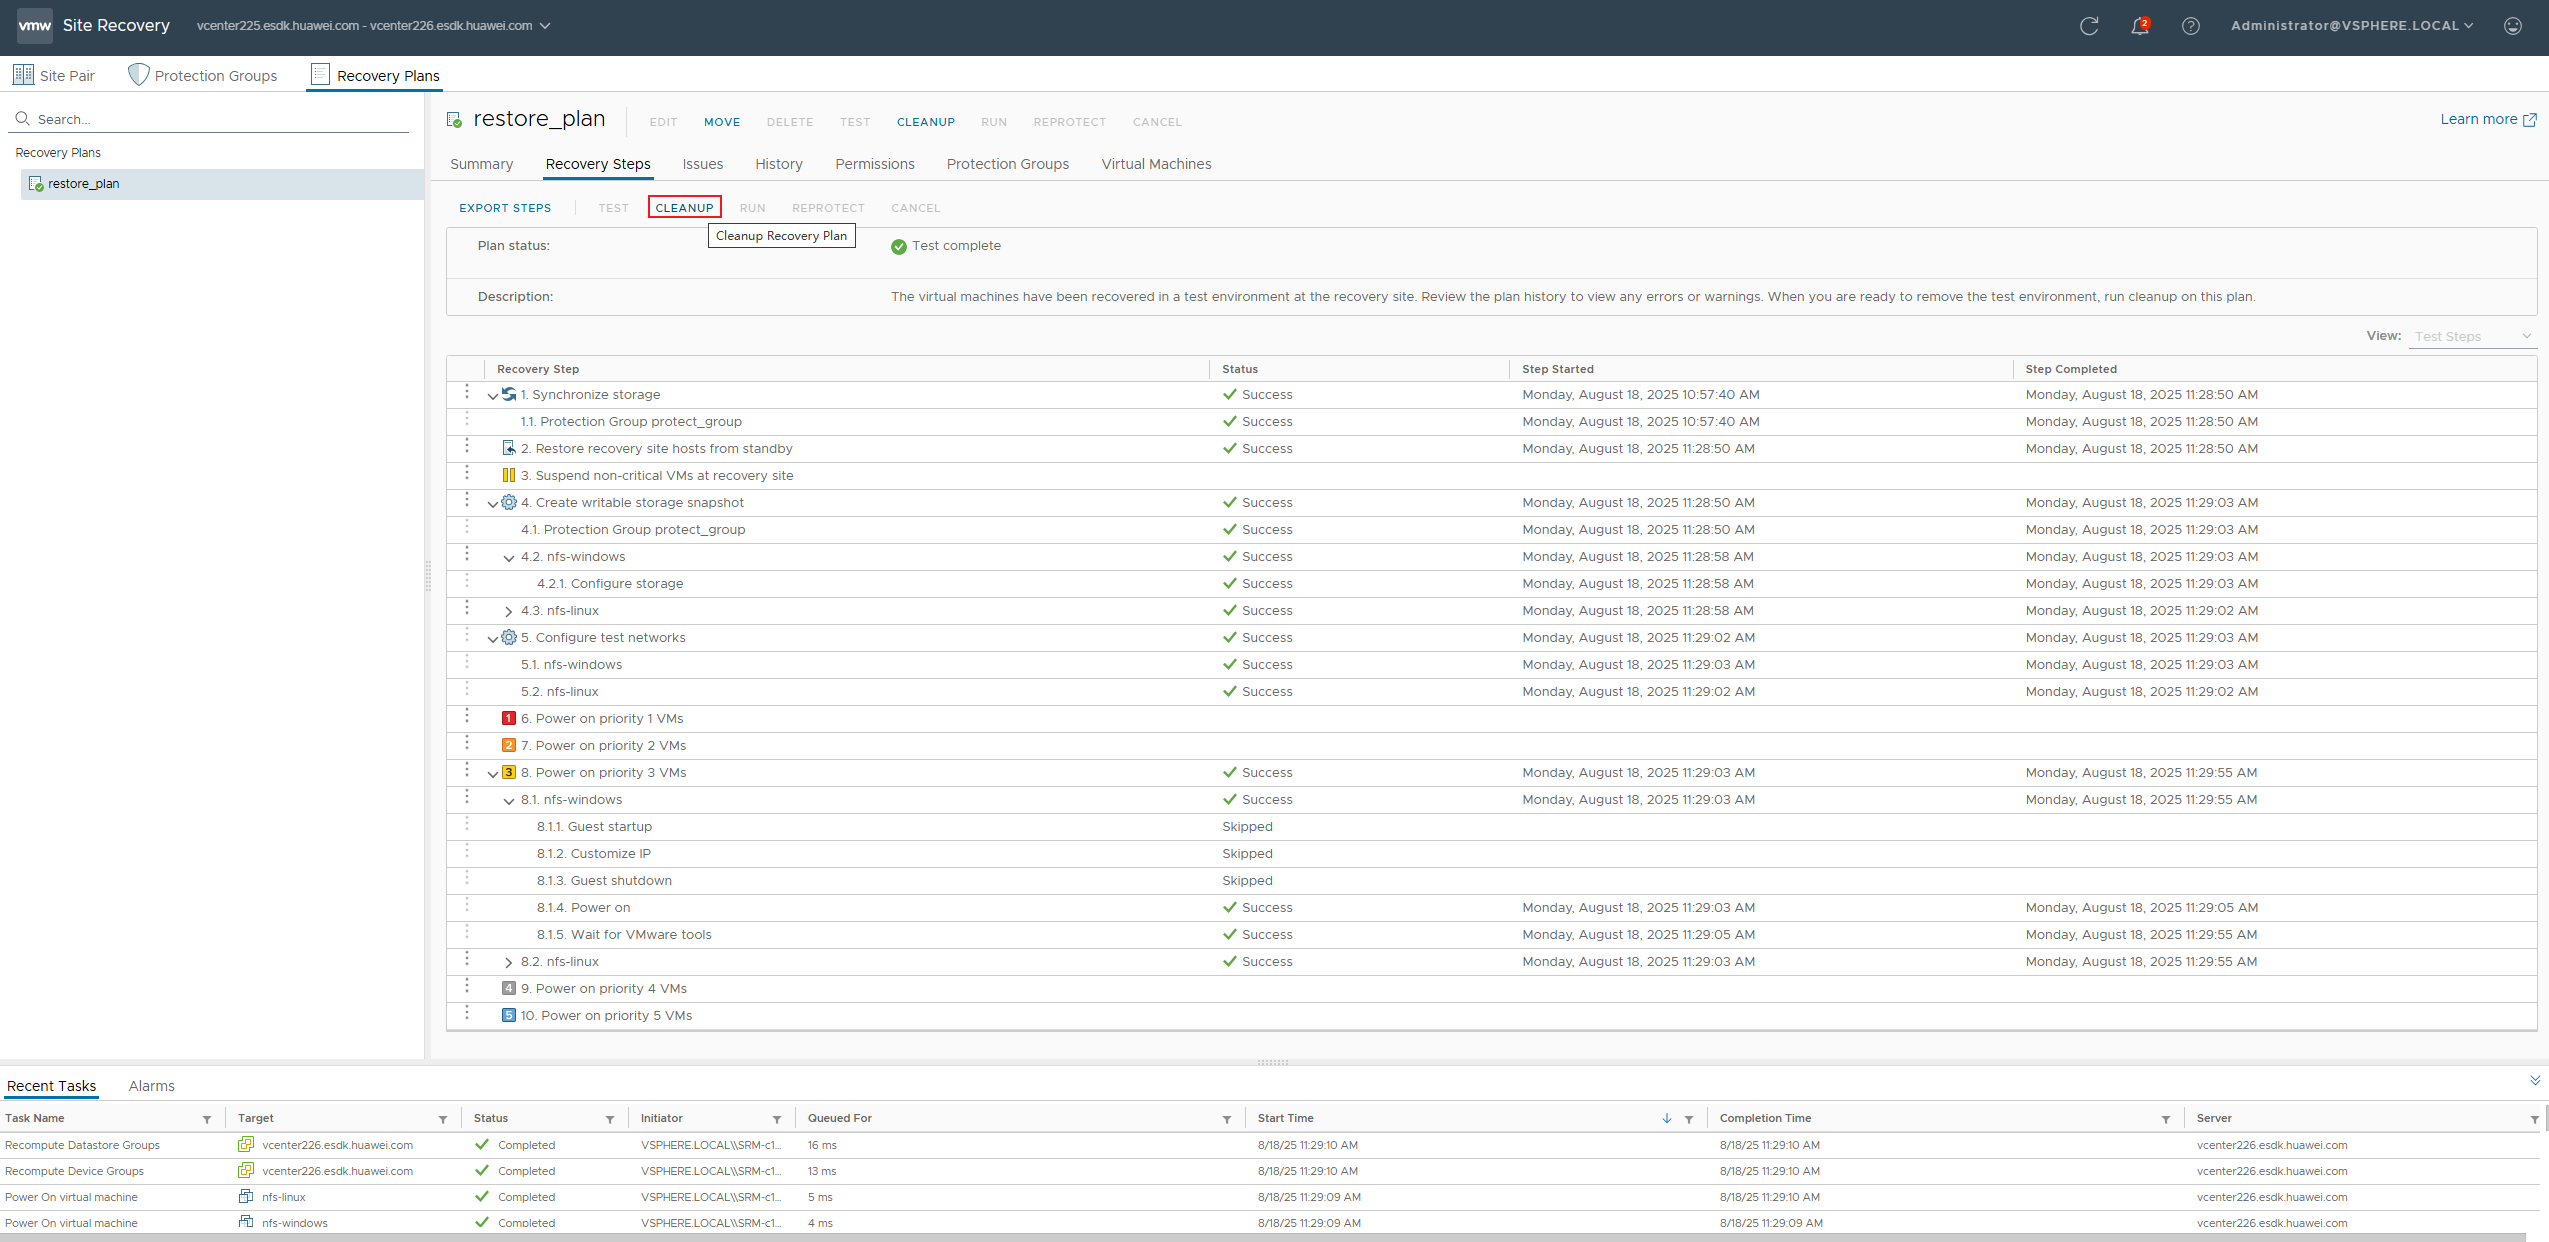
Task: Click the Step Started column header
Action: (x=1558, y=369)
